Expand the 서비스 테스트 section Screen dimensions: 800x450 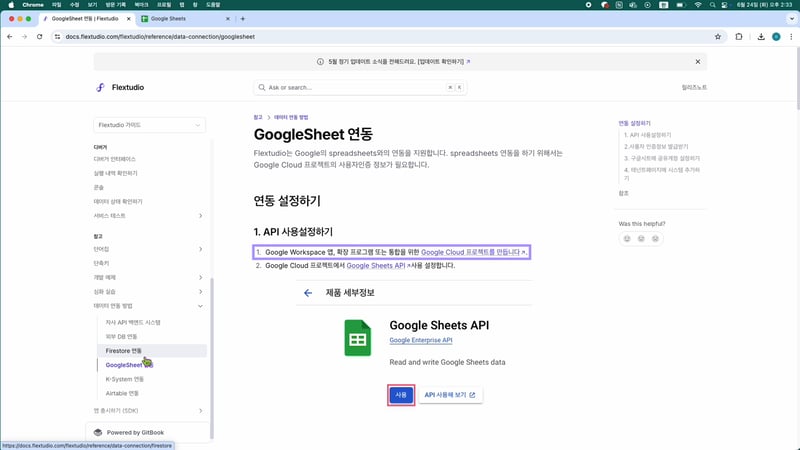[x=200, y=216]
